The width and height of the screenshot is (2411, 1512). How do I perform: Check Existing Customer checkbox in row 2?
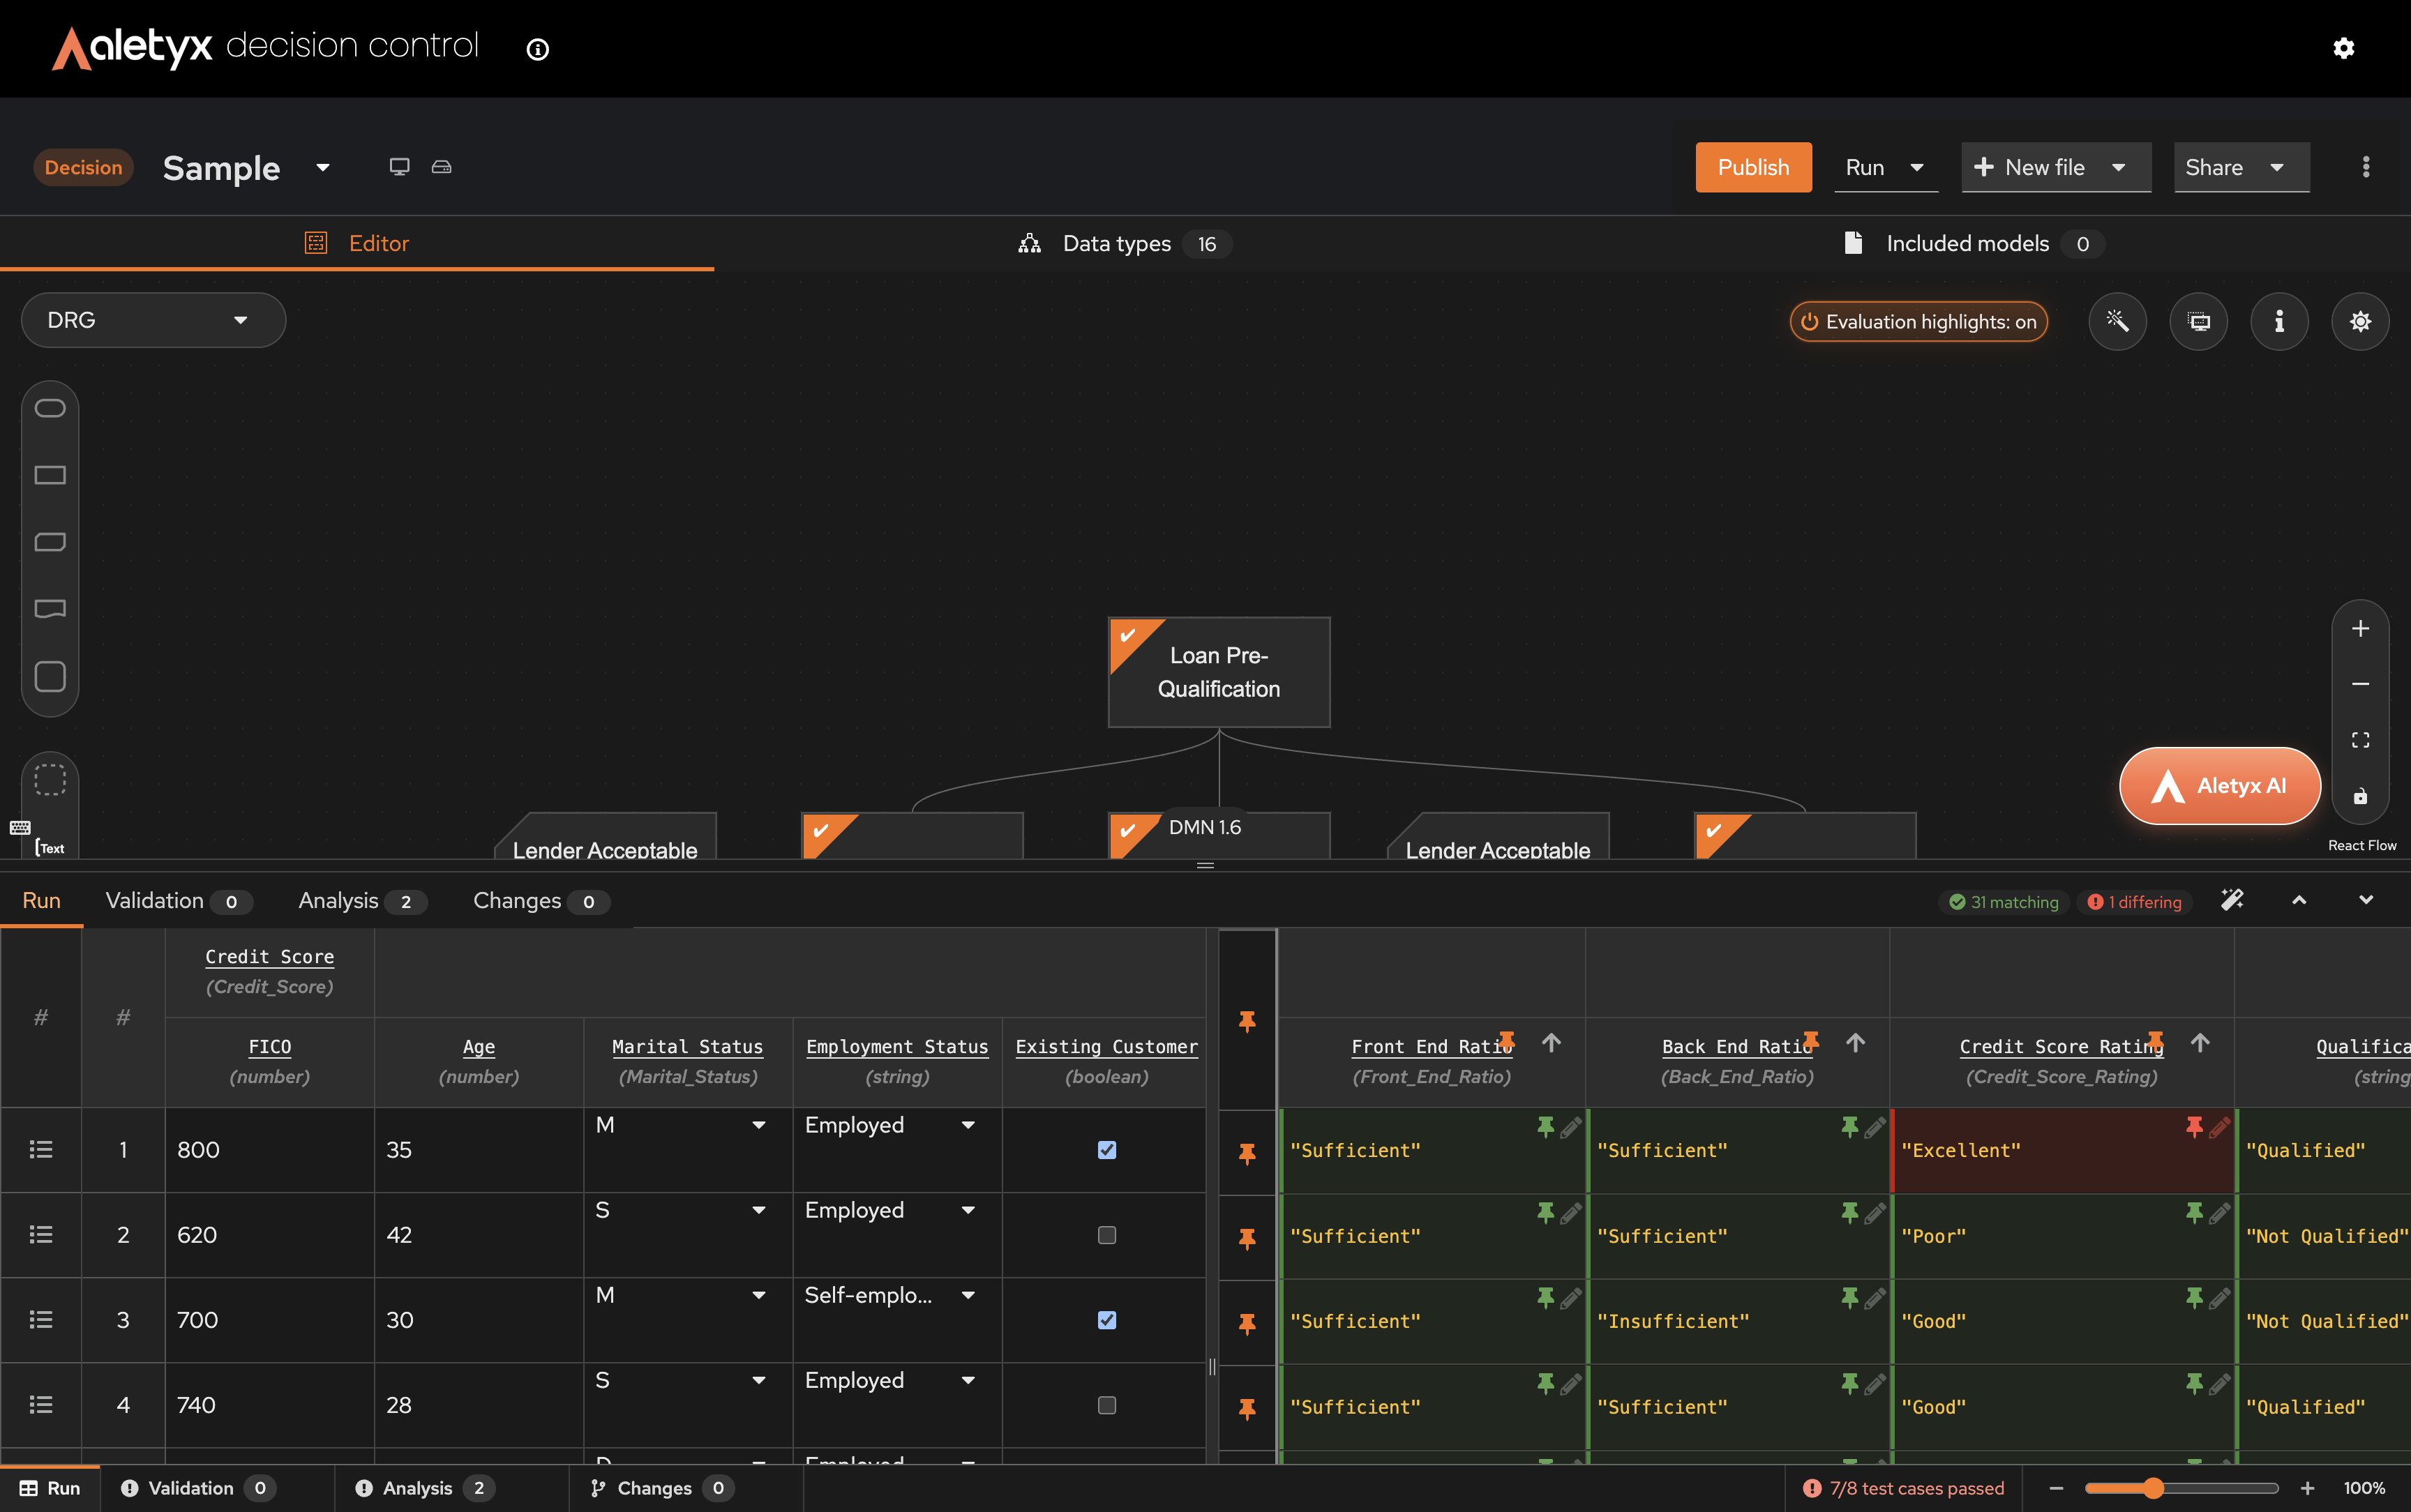tap(1106, 1234)
